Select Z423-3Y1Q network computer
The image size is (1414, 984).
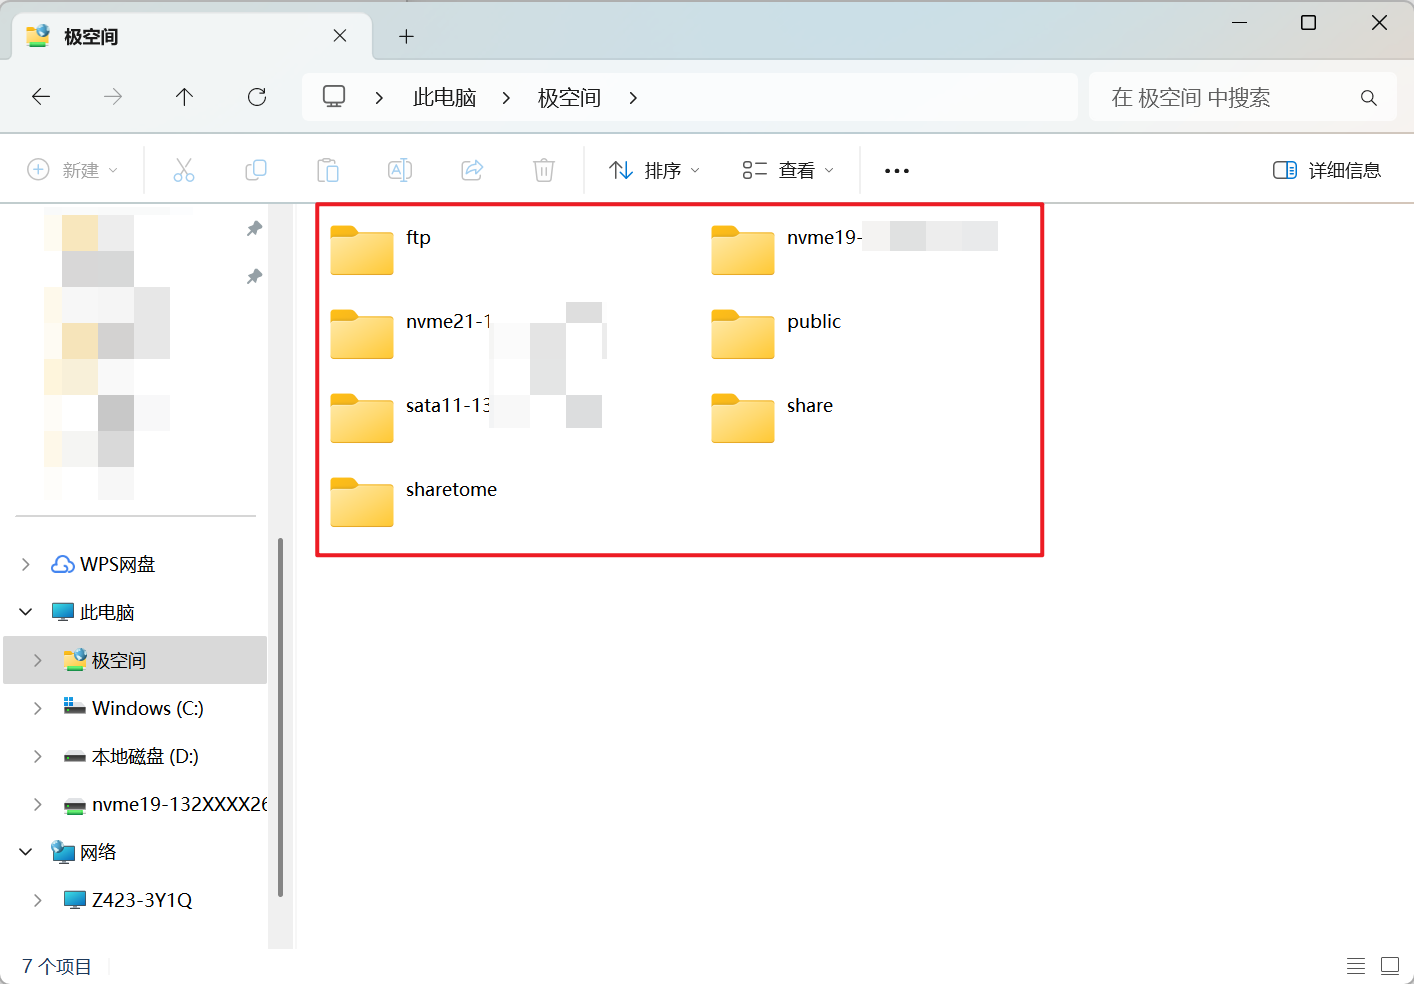(x=142, y=900)
